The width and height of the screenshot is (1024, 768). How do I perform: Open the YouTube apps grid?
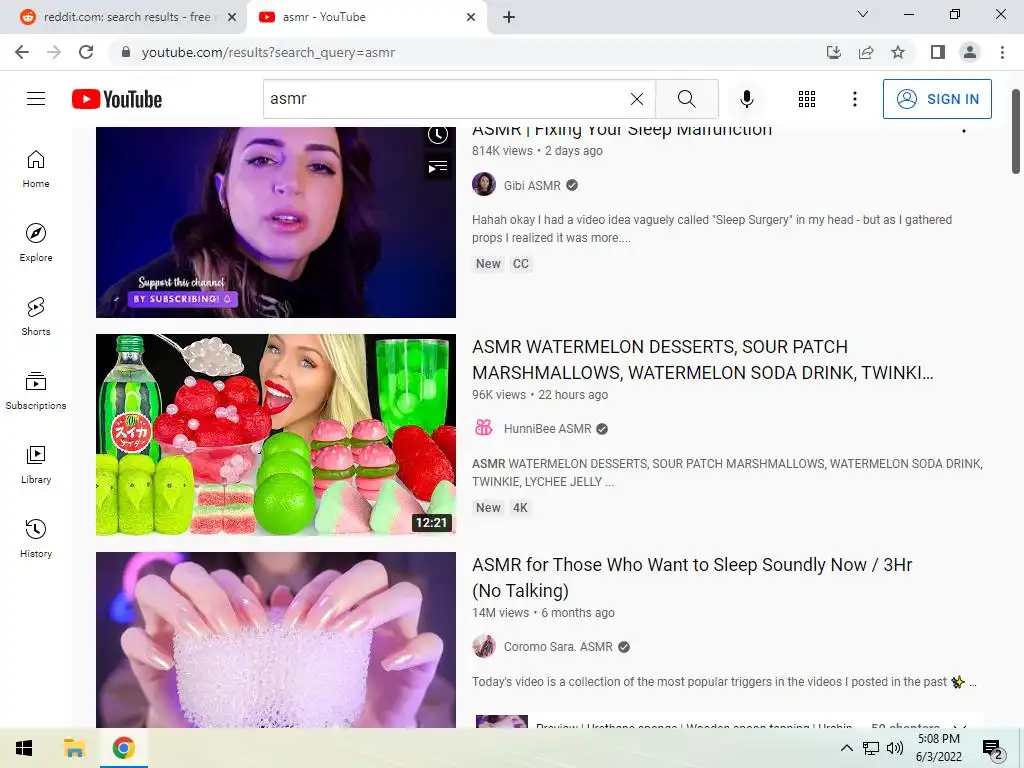pyautogui.click(x=807, y=99)
